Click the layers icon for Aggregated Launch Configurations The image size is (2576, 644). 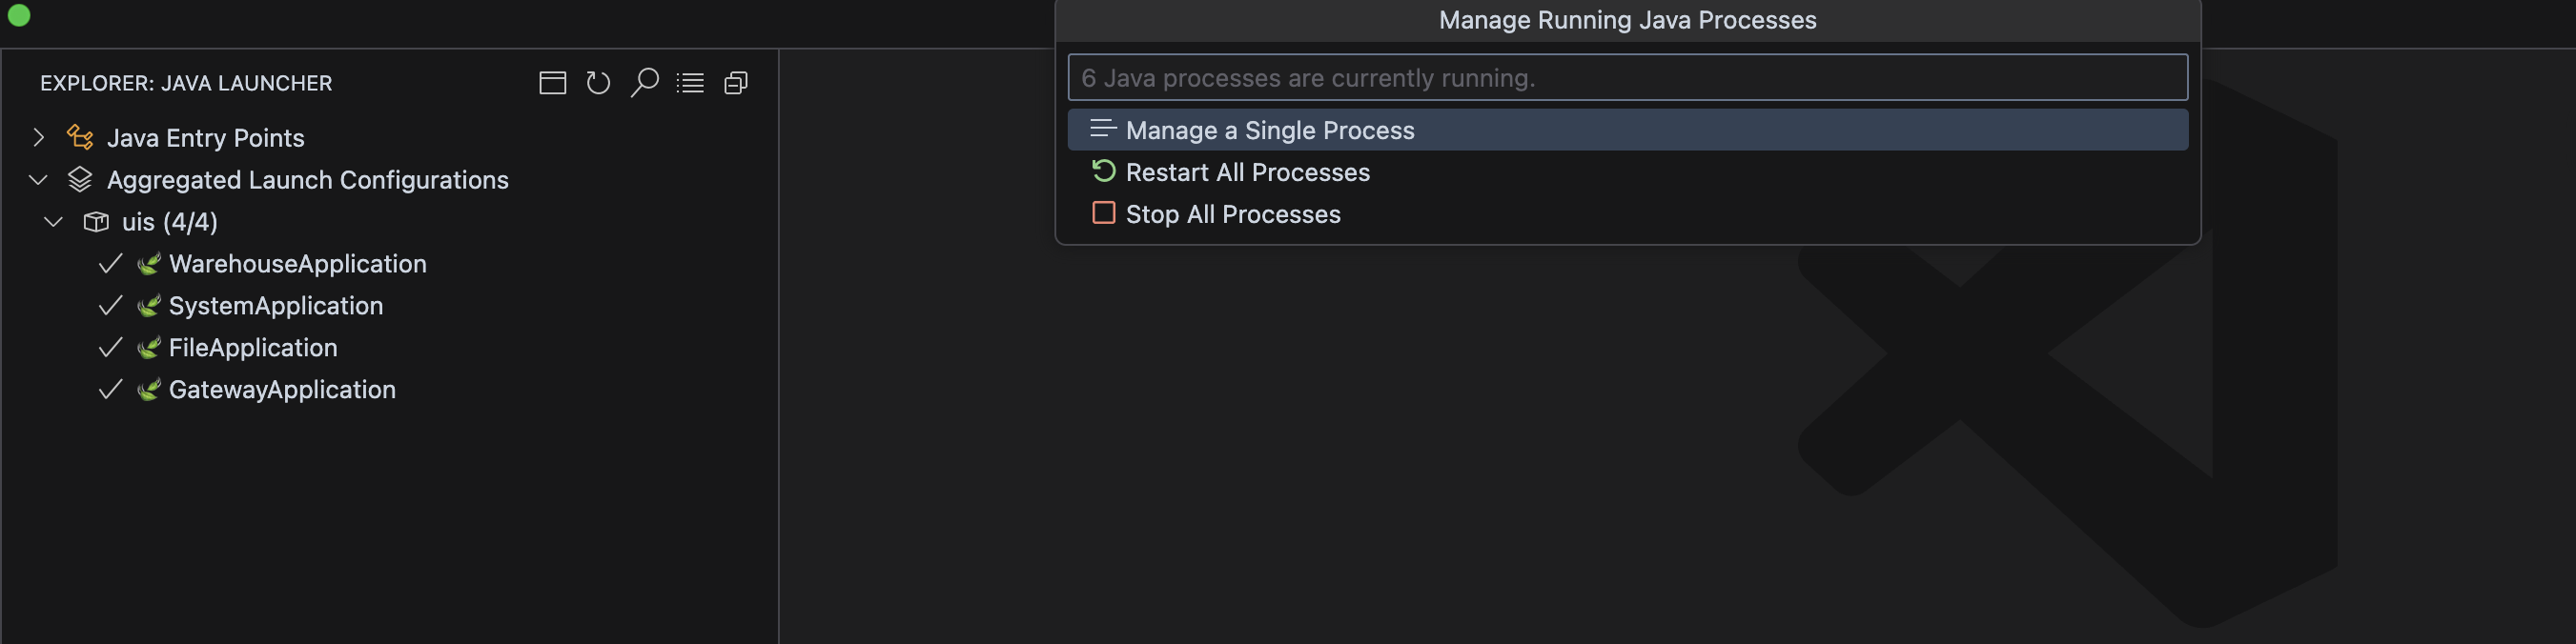(x=80, y=180)
